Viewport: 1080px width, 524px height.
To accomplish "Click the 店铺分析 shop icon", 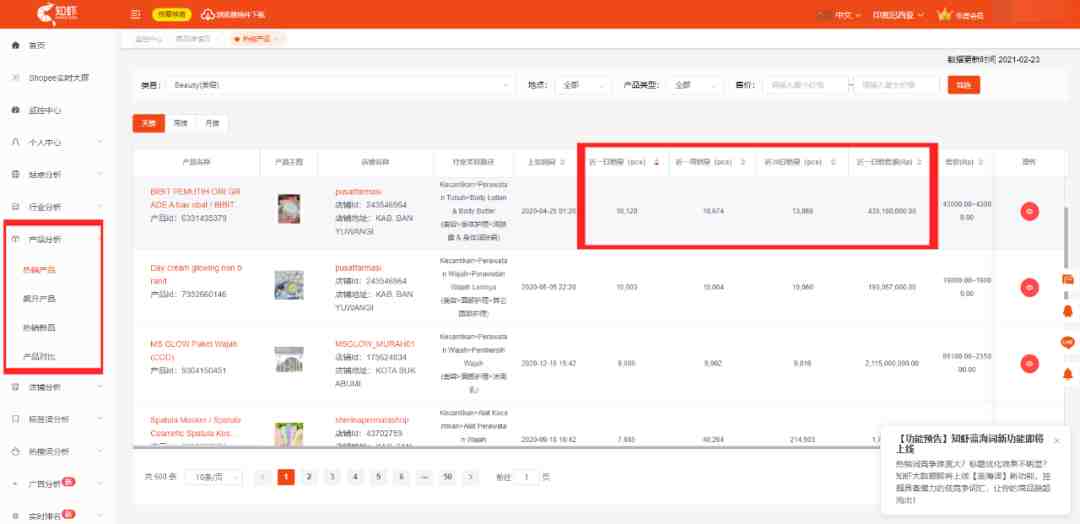I will [16, 387].
